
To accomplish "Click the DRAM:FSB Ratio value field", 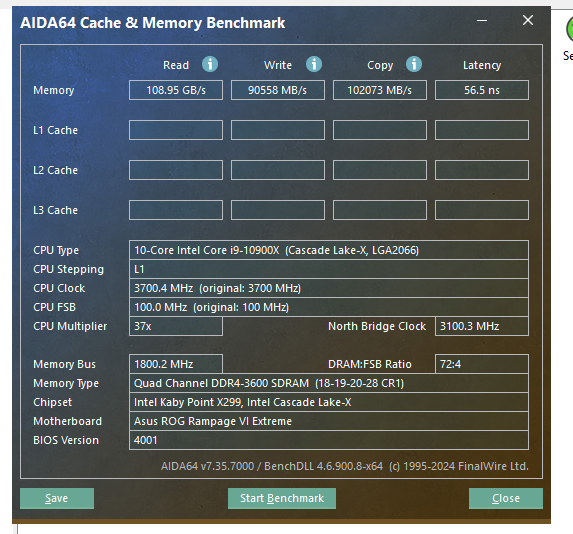I will click(x=482, y=364).
